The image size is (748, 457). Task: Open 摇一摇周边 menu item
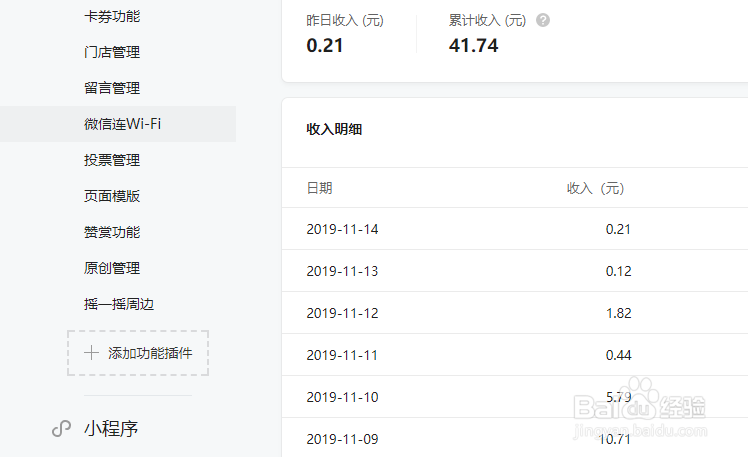point(119,304)
